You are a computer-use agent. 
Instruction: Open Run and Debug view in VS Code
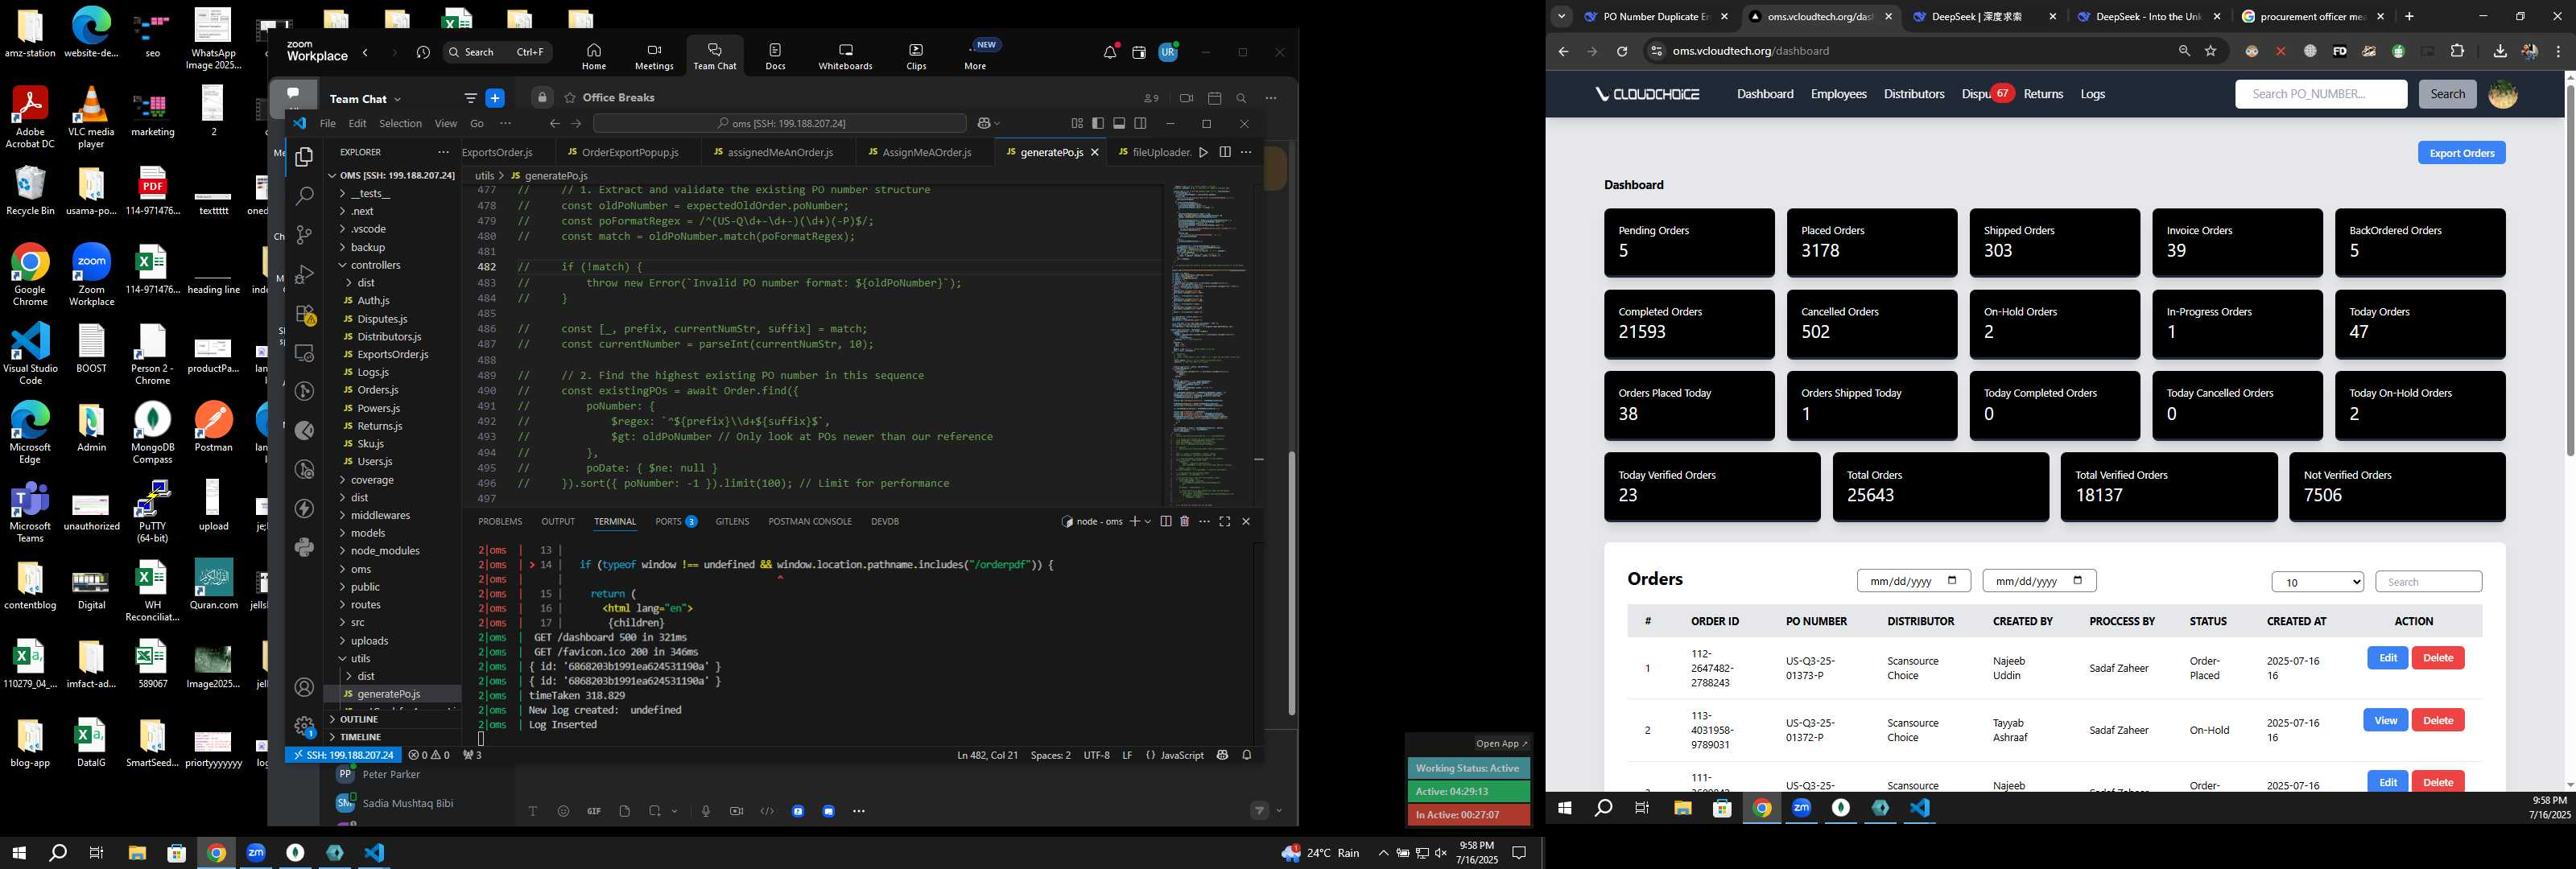(x=304, y=274)
